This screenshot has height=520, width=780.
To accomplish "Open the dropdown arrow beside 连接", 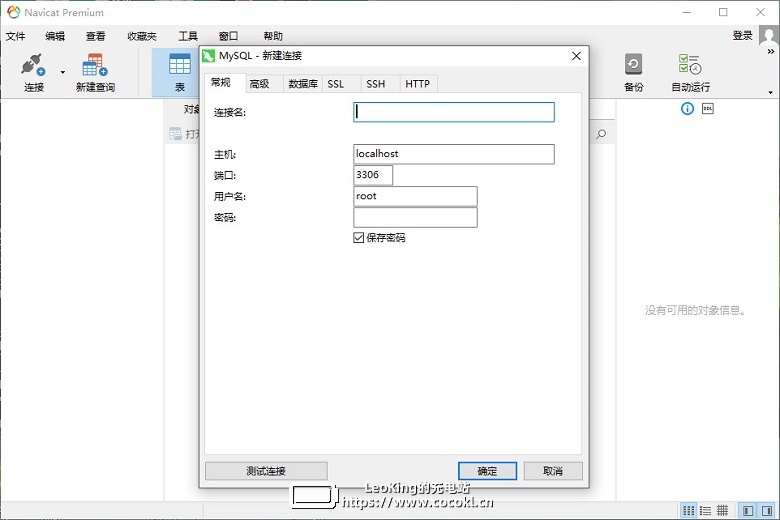I will coord(63,73).
